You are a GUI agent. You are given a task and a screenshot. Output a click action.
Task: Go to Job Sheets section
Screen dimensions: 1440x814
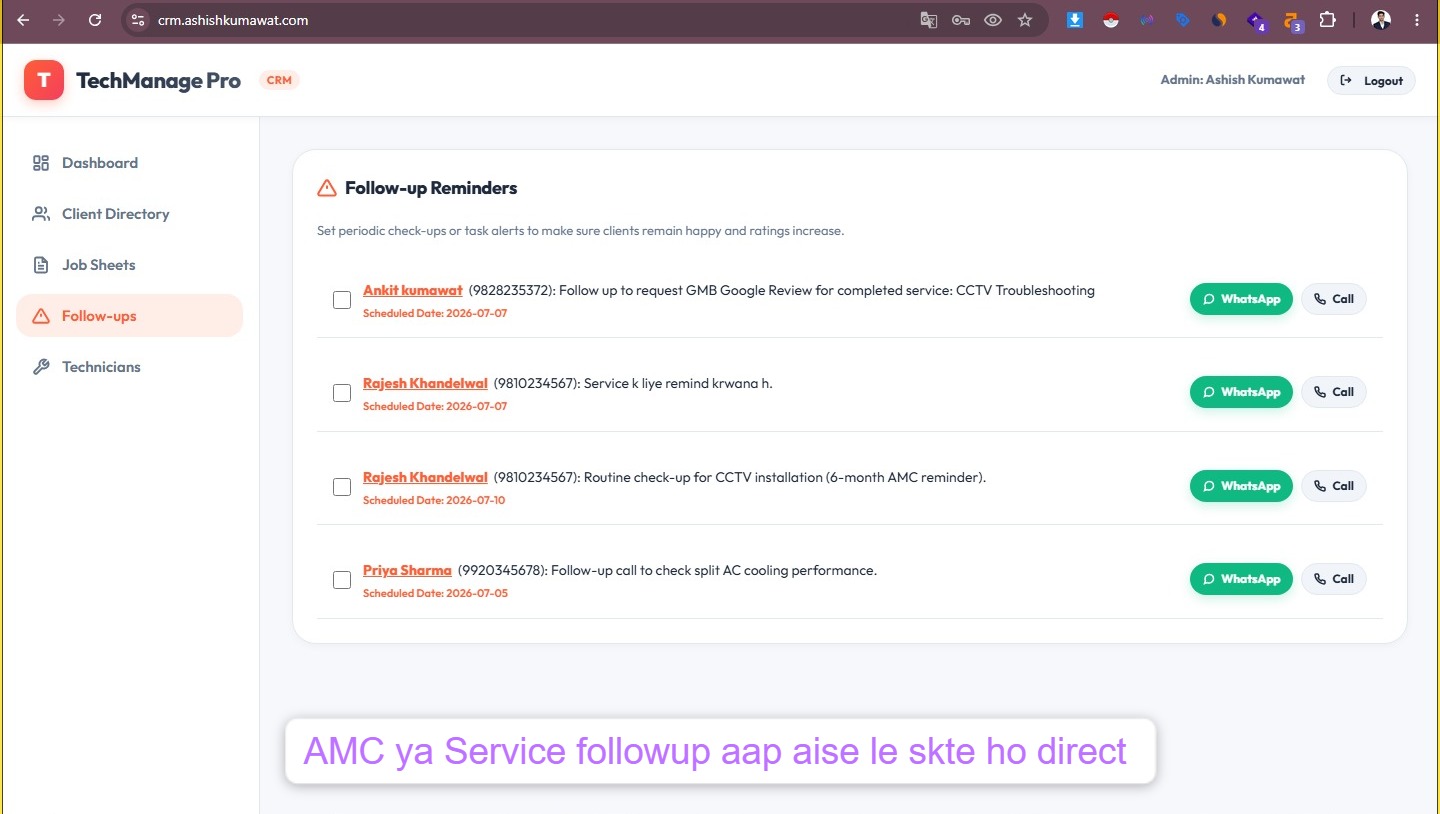(x=129, y=265)
